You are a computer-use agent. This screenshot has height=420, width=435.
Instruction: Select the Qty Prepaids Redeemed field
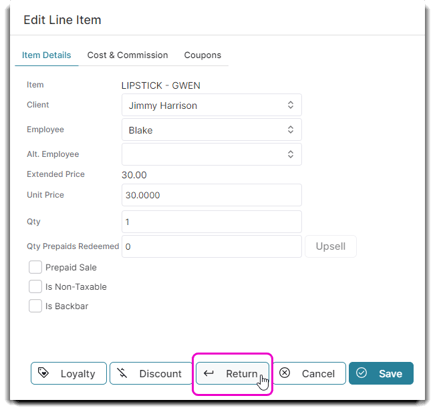pyautogui.click(x=212, y=247)
